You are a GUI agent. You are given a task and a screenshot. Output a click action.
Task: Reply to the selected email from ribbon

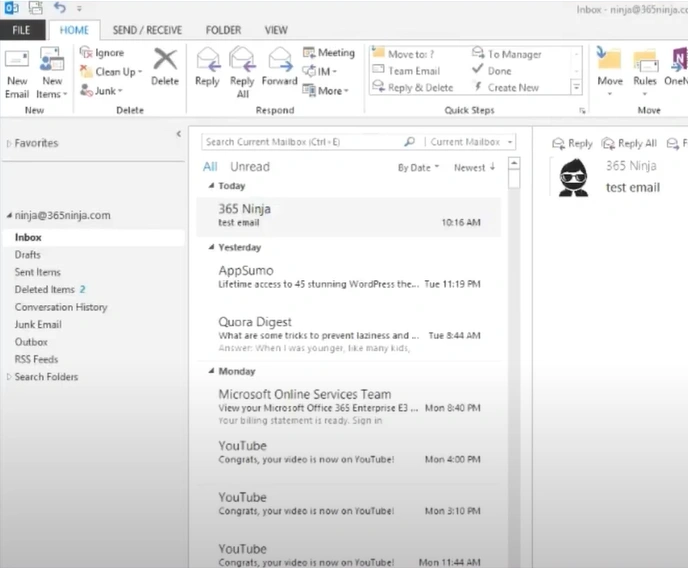click(x=207, y=67)
